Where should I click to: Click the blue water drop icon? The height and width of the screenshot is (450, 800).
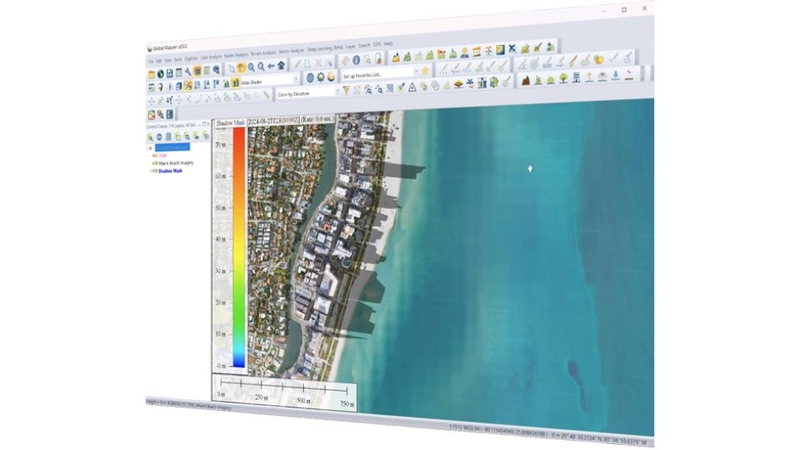tap(616, 75)
